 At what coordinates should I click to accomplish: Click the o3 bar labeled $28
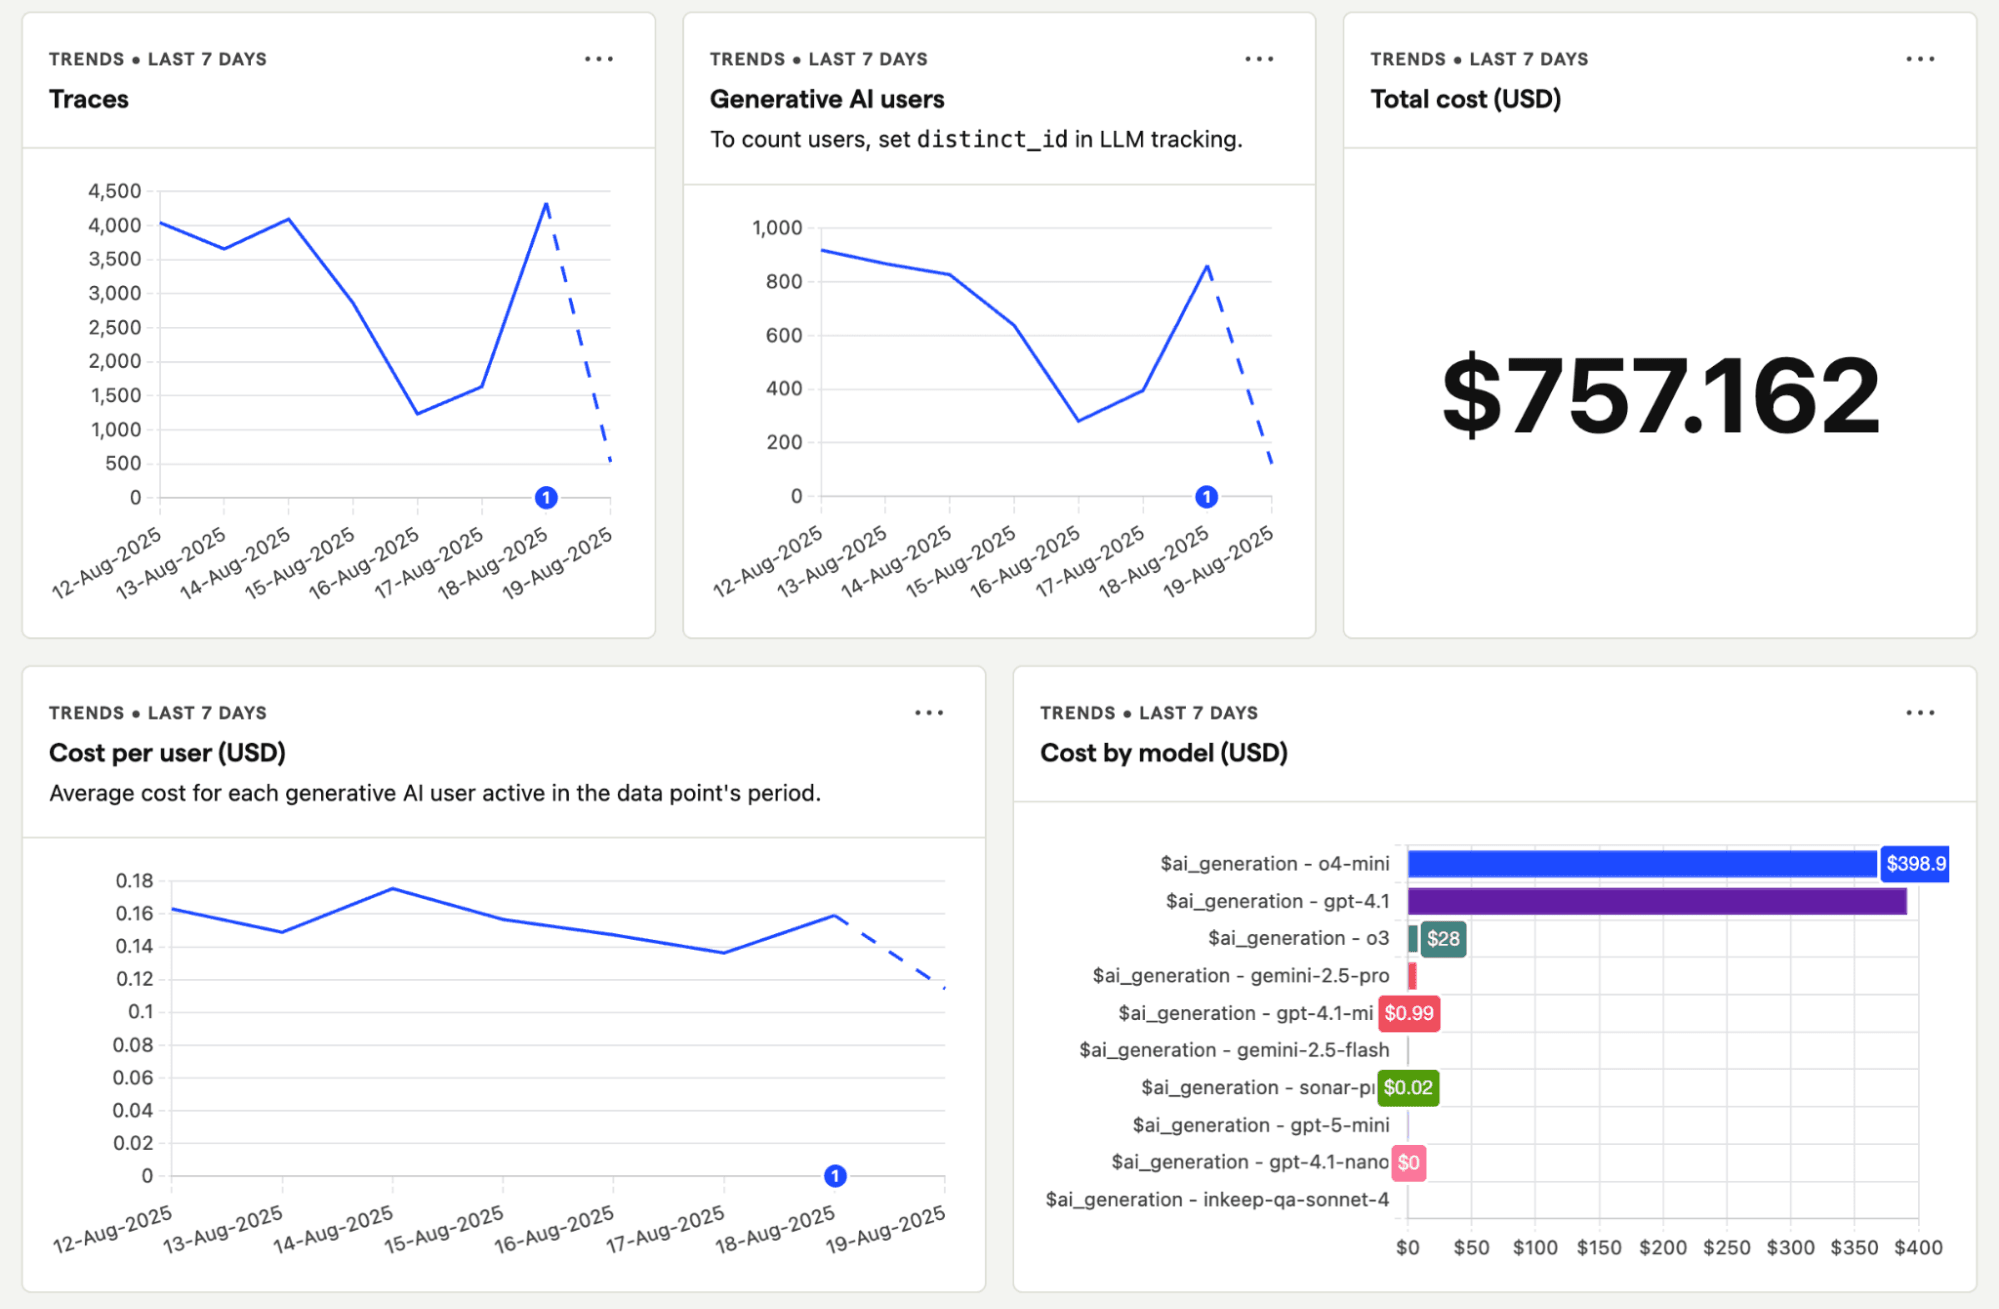(x=1441, y=938)
